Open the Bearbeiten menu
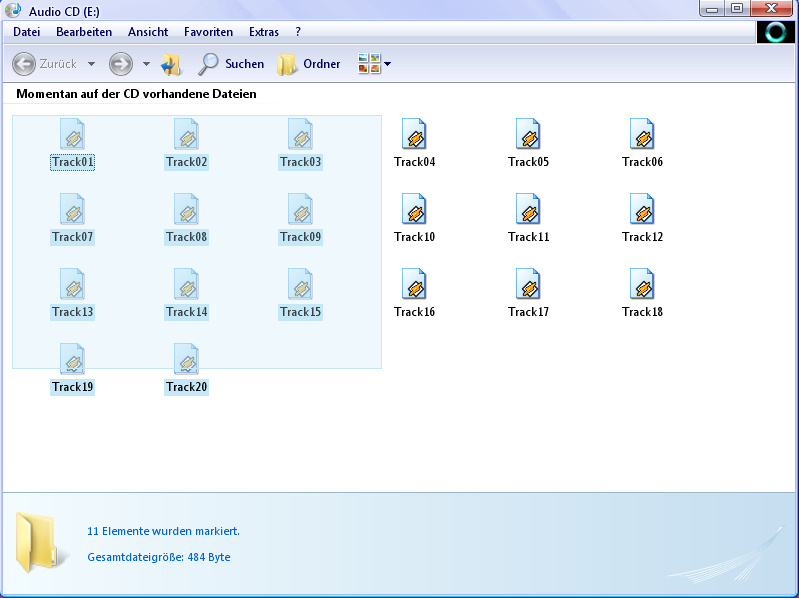The height and width of the screenshot is (598, 799). pos(84,32)
